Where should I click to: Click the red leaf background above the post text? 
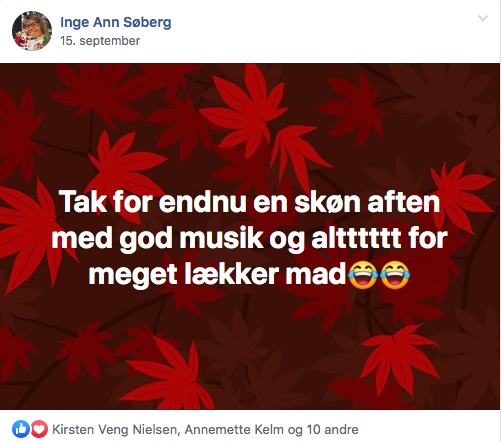(250, 123)
